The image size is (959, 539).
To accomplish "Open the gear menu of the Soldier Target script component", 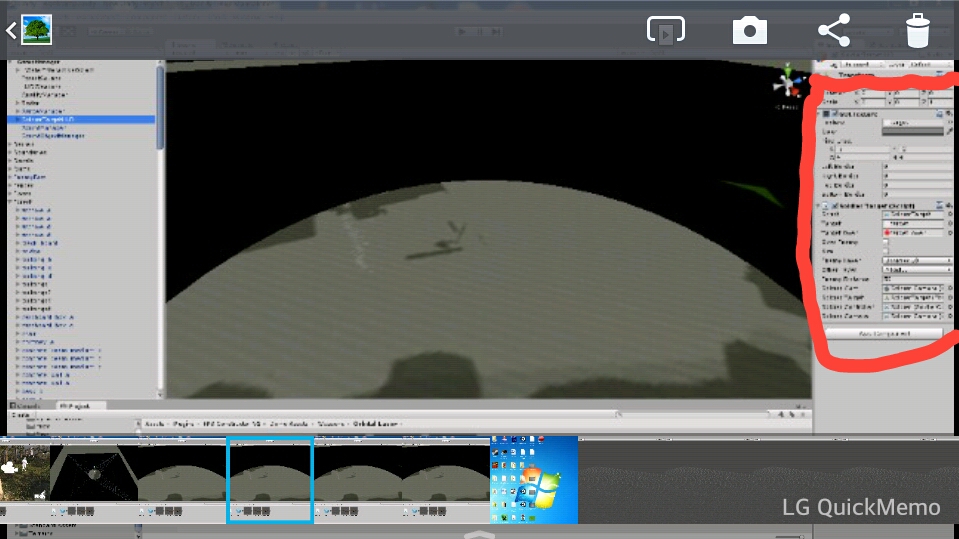I will (x=949, y=205).
